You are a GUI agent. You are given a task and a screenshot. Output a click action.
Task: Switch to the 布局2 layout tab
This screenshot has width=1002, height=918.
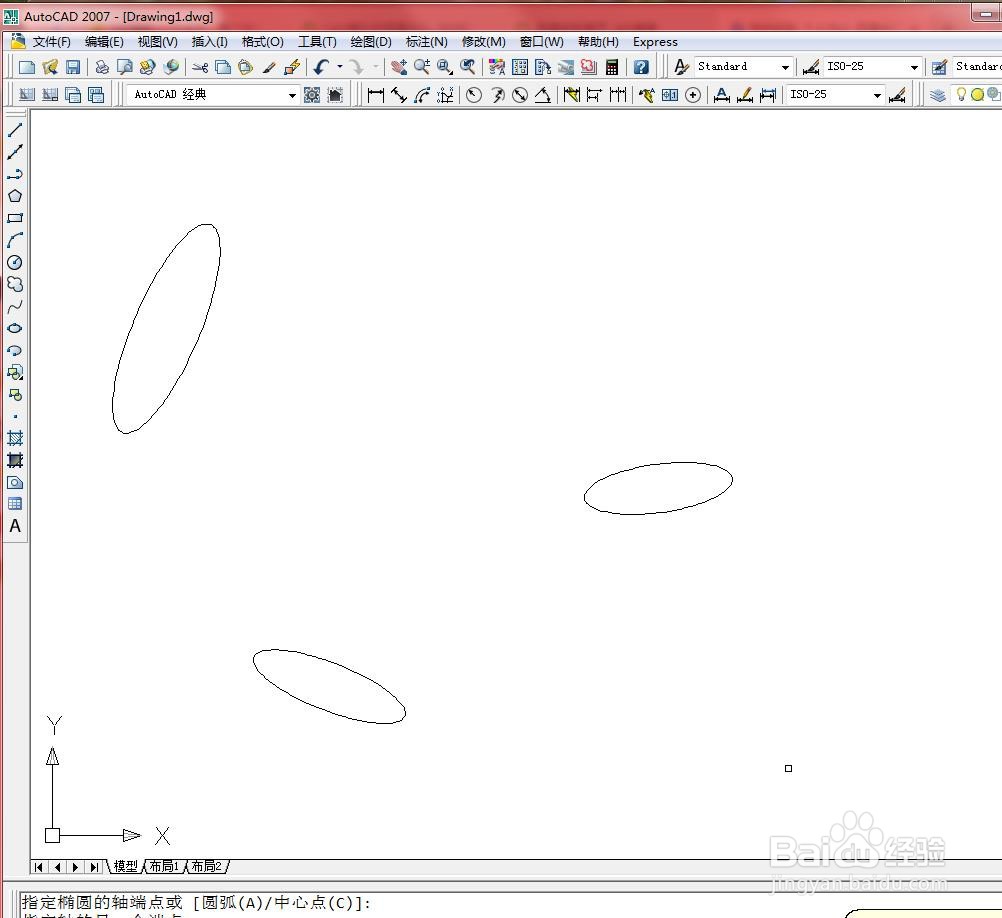pos(206,866)
